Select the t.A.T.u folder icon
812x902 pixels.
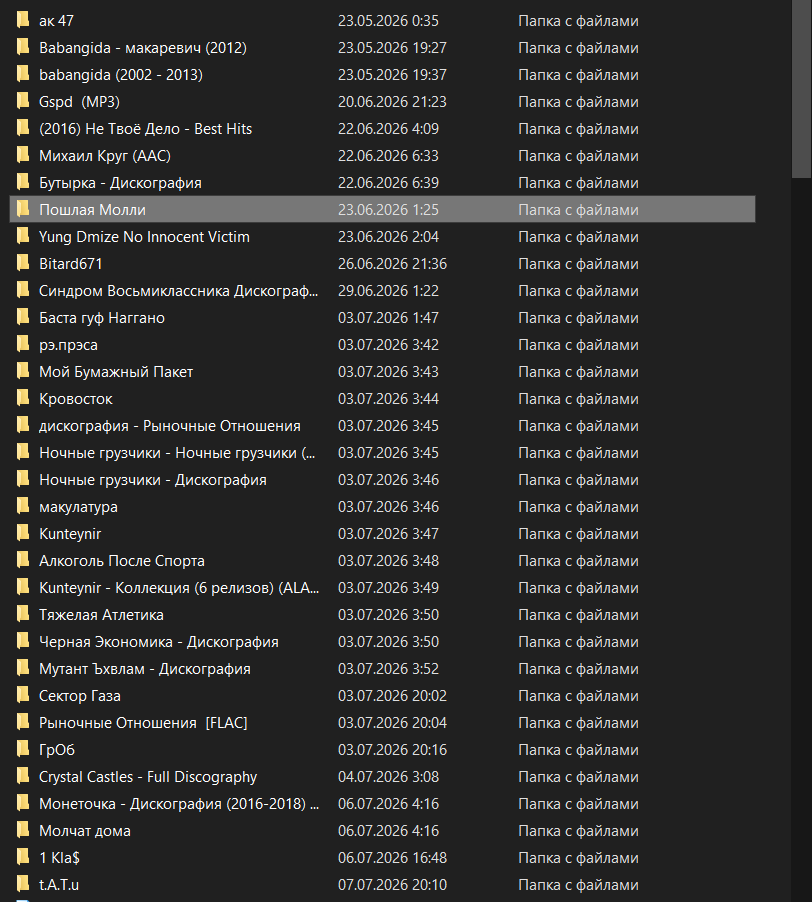23,884
